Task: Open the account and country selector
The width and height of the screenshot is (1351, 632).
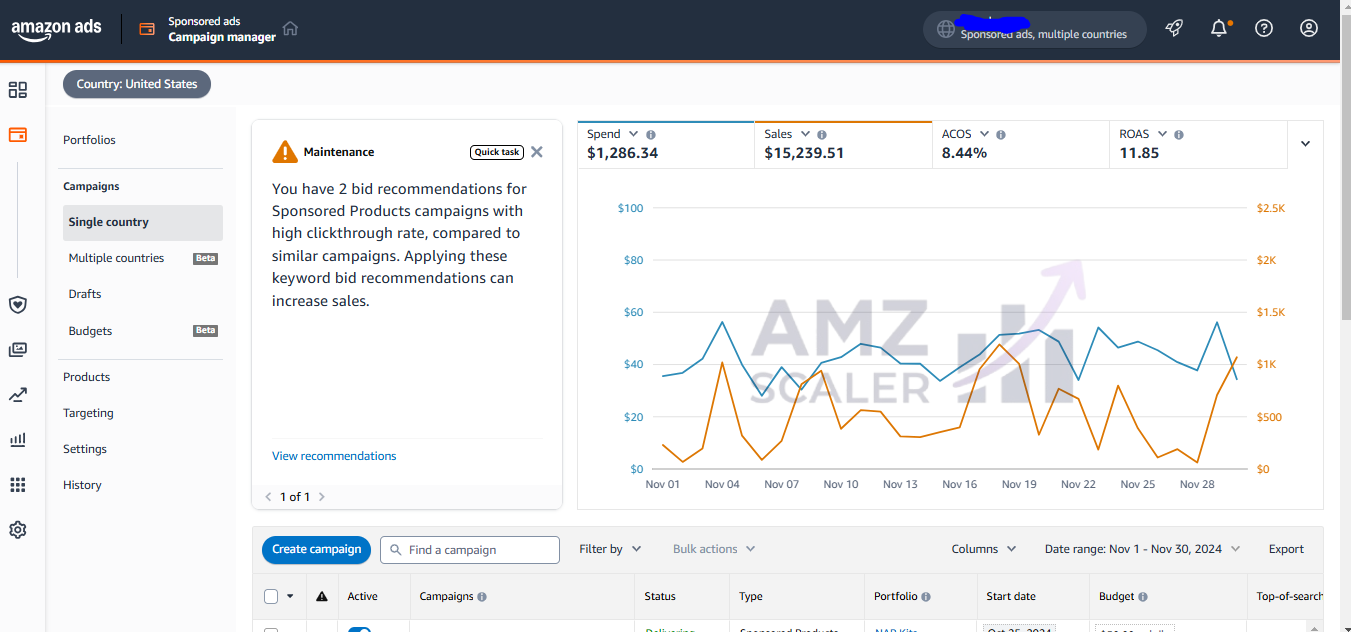Action: (x=1035, y=29)
